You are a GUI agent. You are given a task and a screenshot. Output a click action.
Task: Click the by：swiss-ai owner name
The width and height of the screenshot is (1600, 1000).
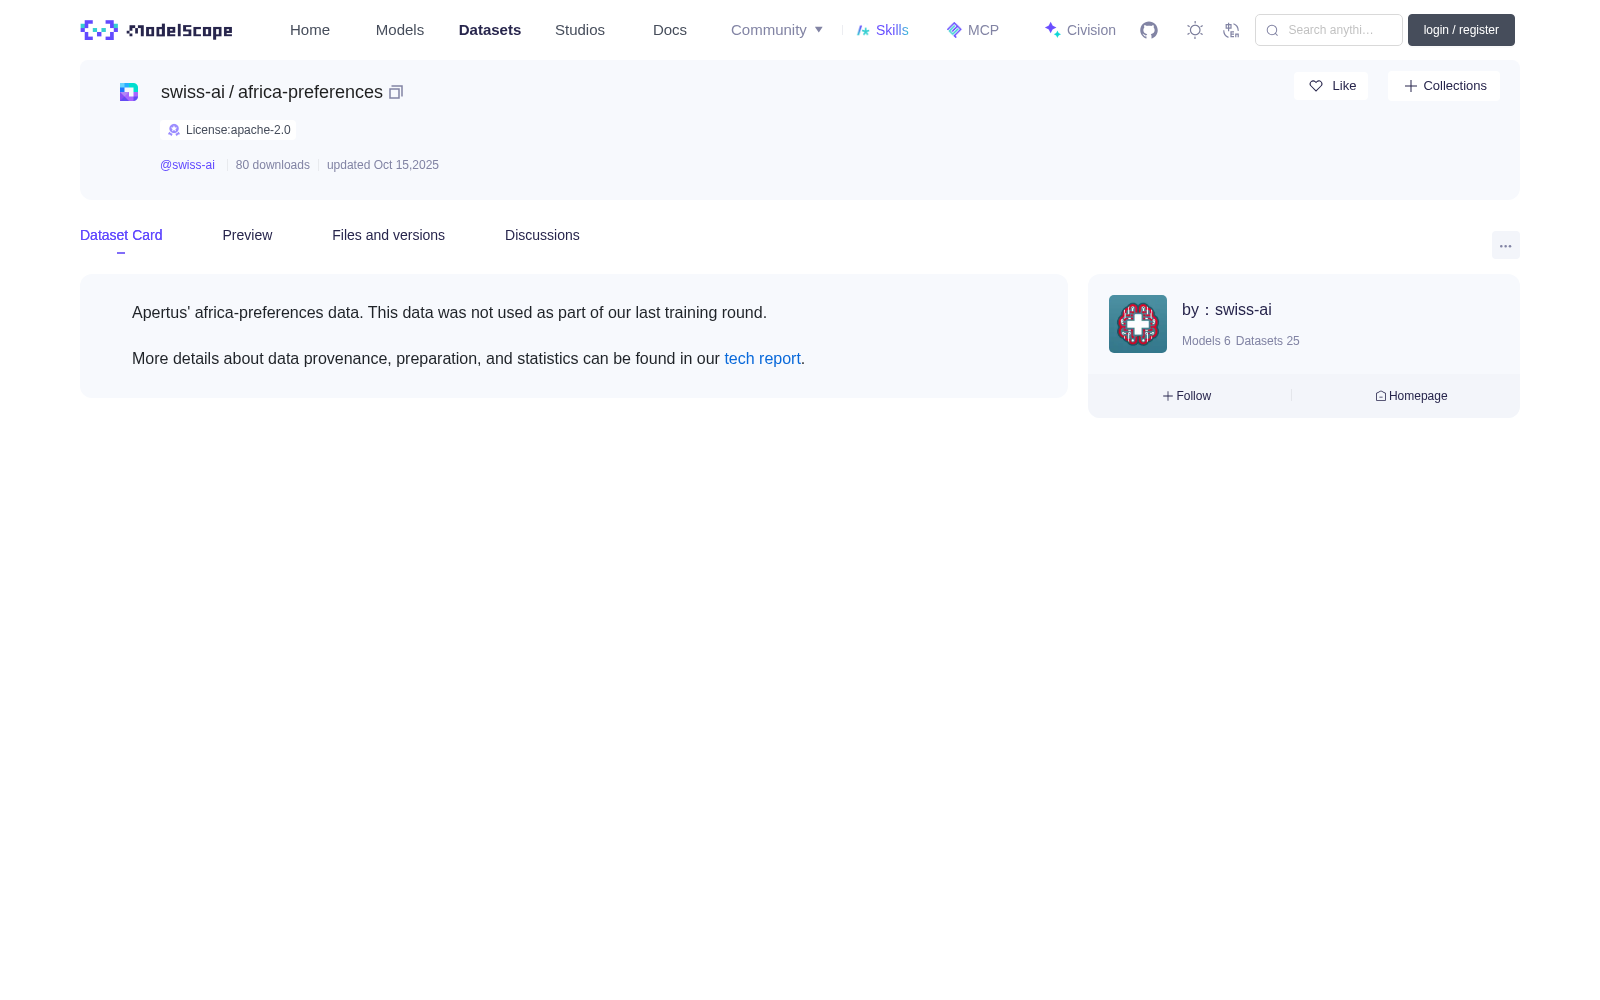[1227, 310]
